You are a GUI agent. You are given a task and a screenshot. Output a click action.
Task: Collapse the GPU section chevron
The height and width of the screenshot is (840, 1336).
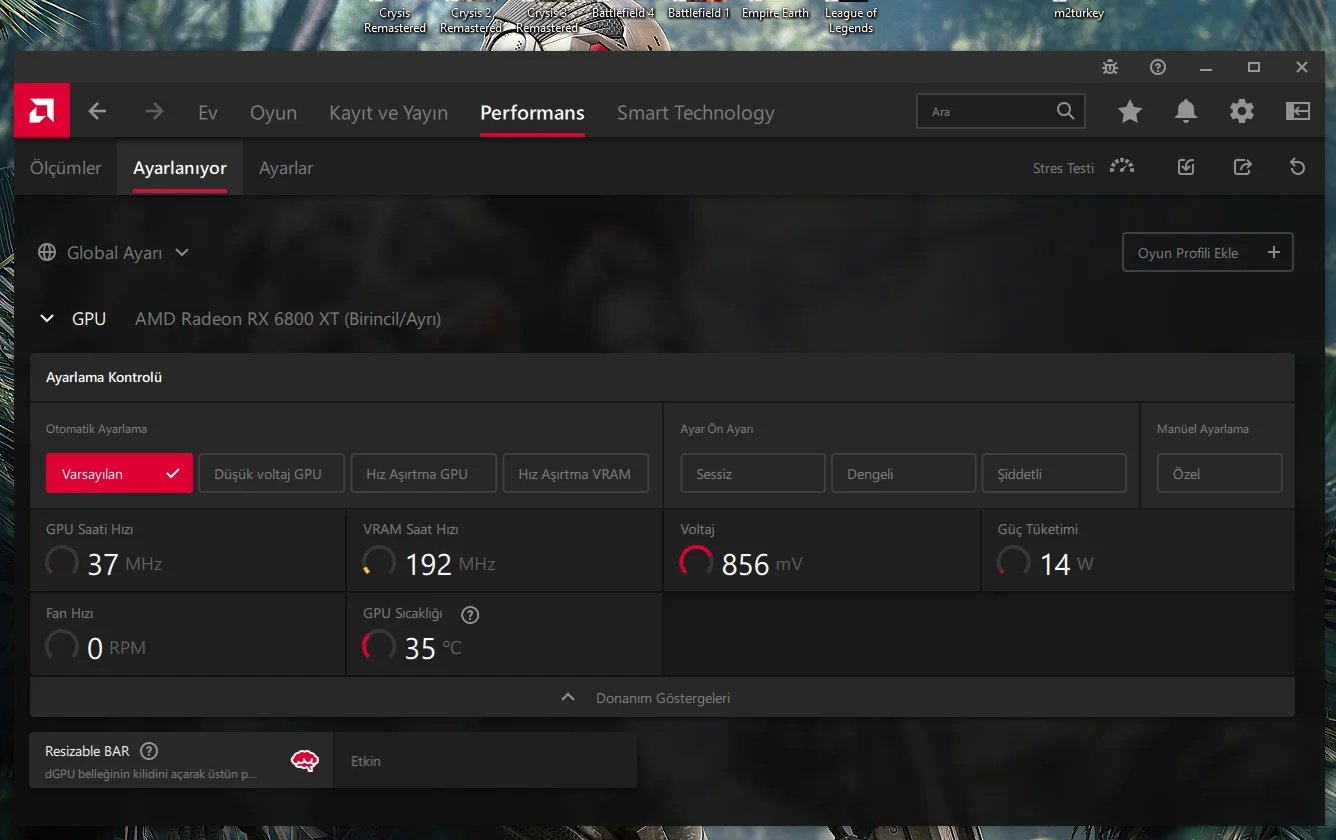point(46,319)
